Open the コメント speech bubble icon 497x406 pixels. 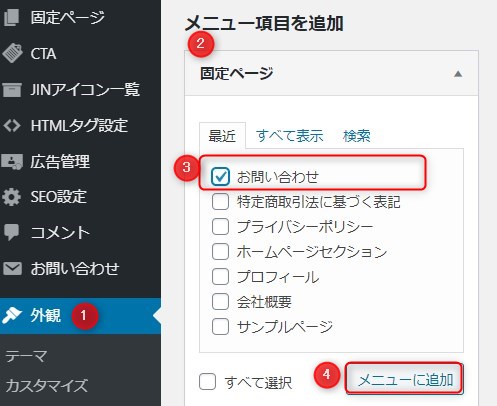12,232
